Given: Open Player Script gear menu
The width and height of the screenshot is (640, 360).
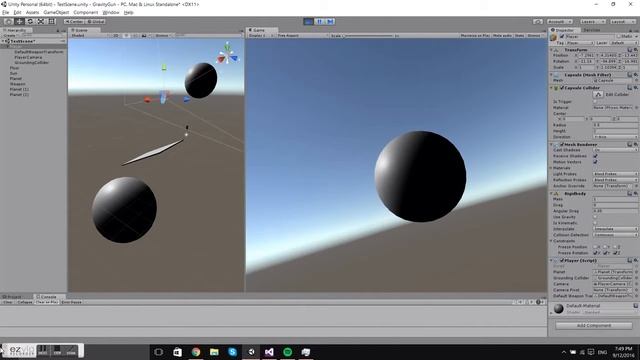Looking at the screenshot, I should pyautogui.click(x=636, y=260).
